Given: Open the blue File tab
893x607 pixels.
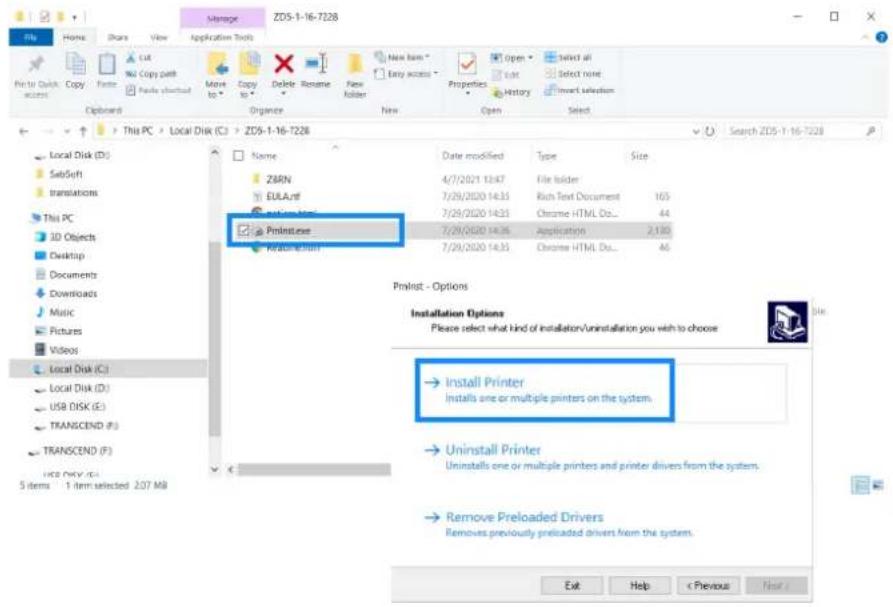Looking at the screenshot, I should (31, 37).
